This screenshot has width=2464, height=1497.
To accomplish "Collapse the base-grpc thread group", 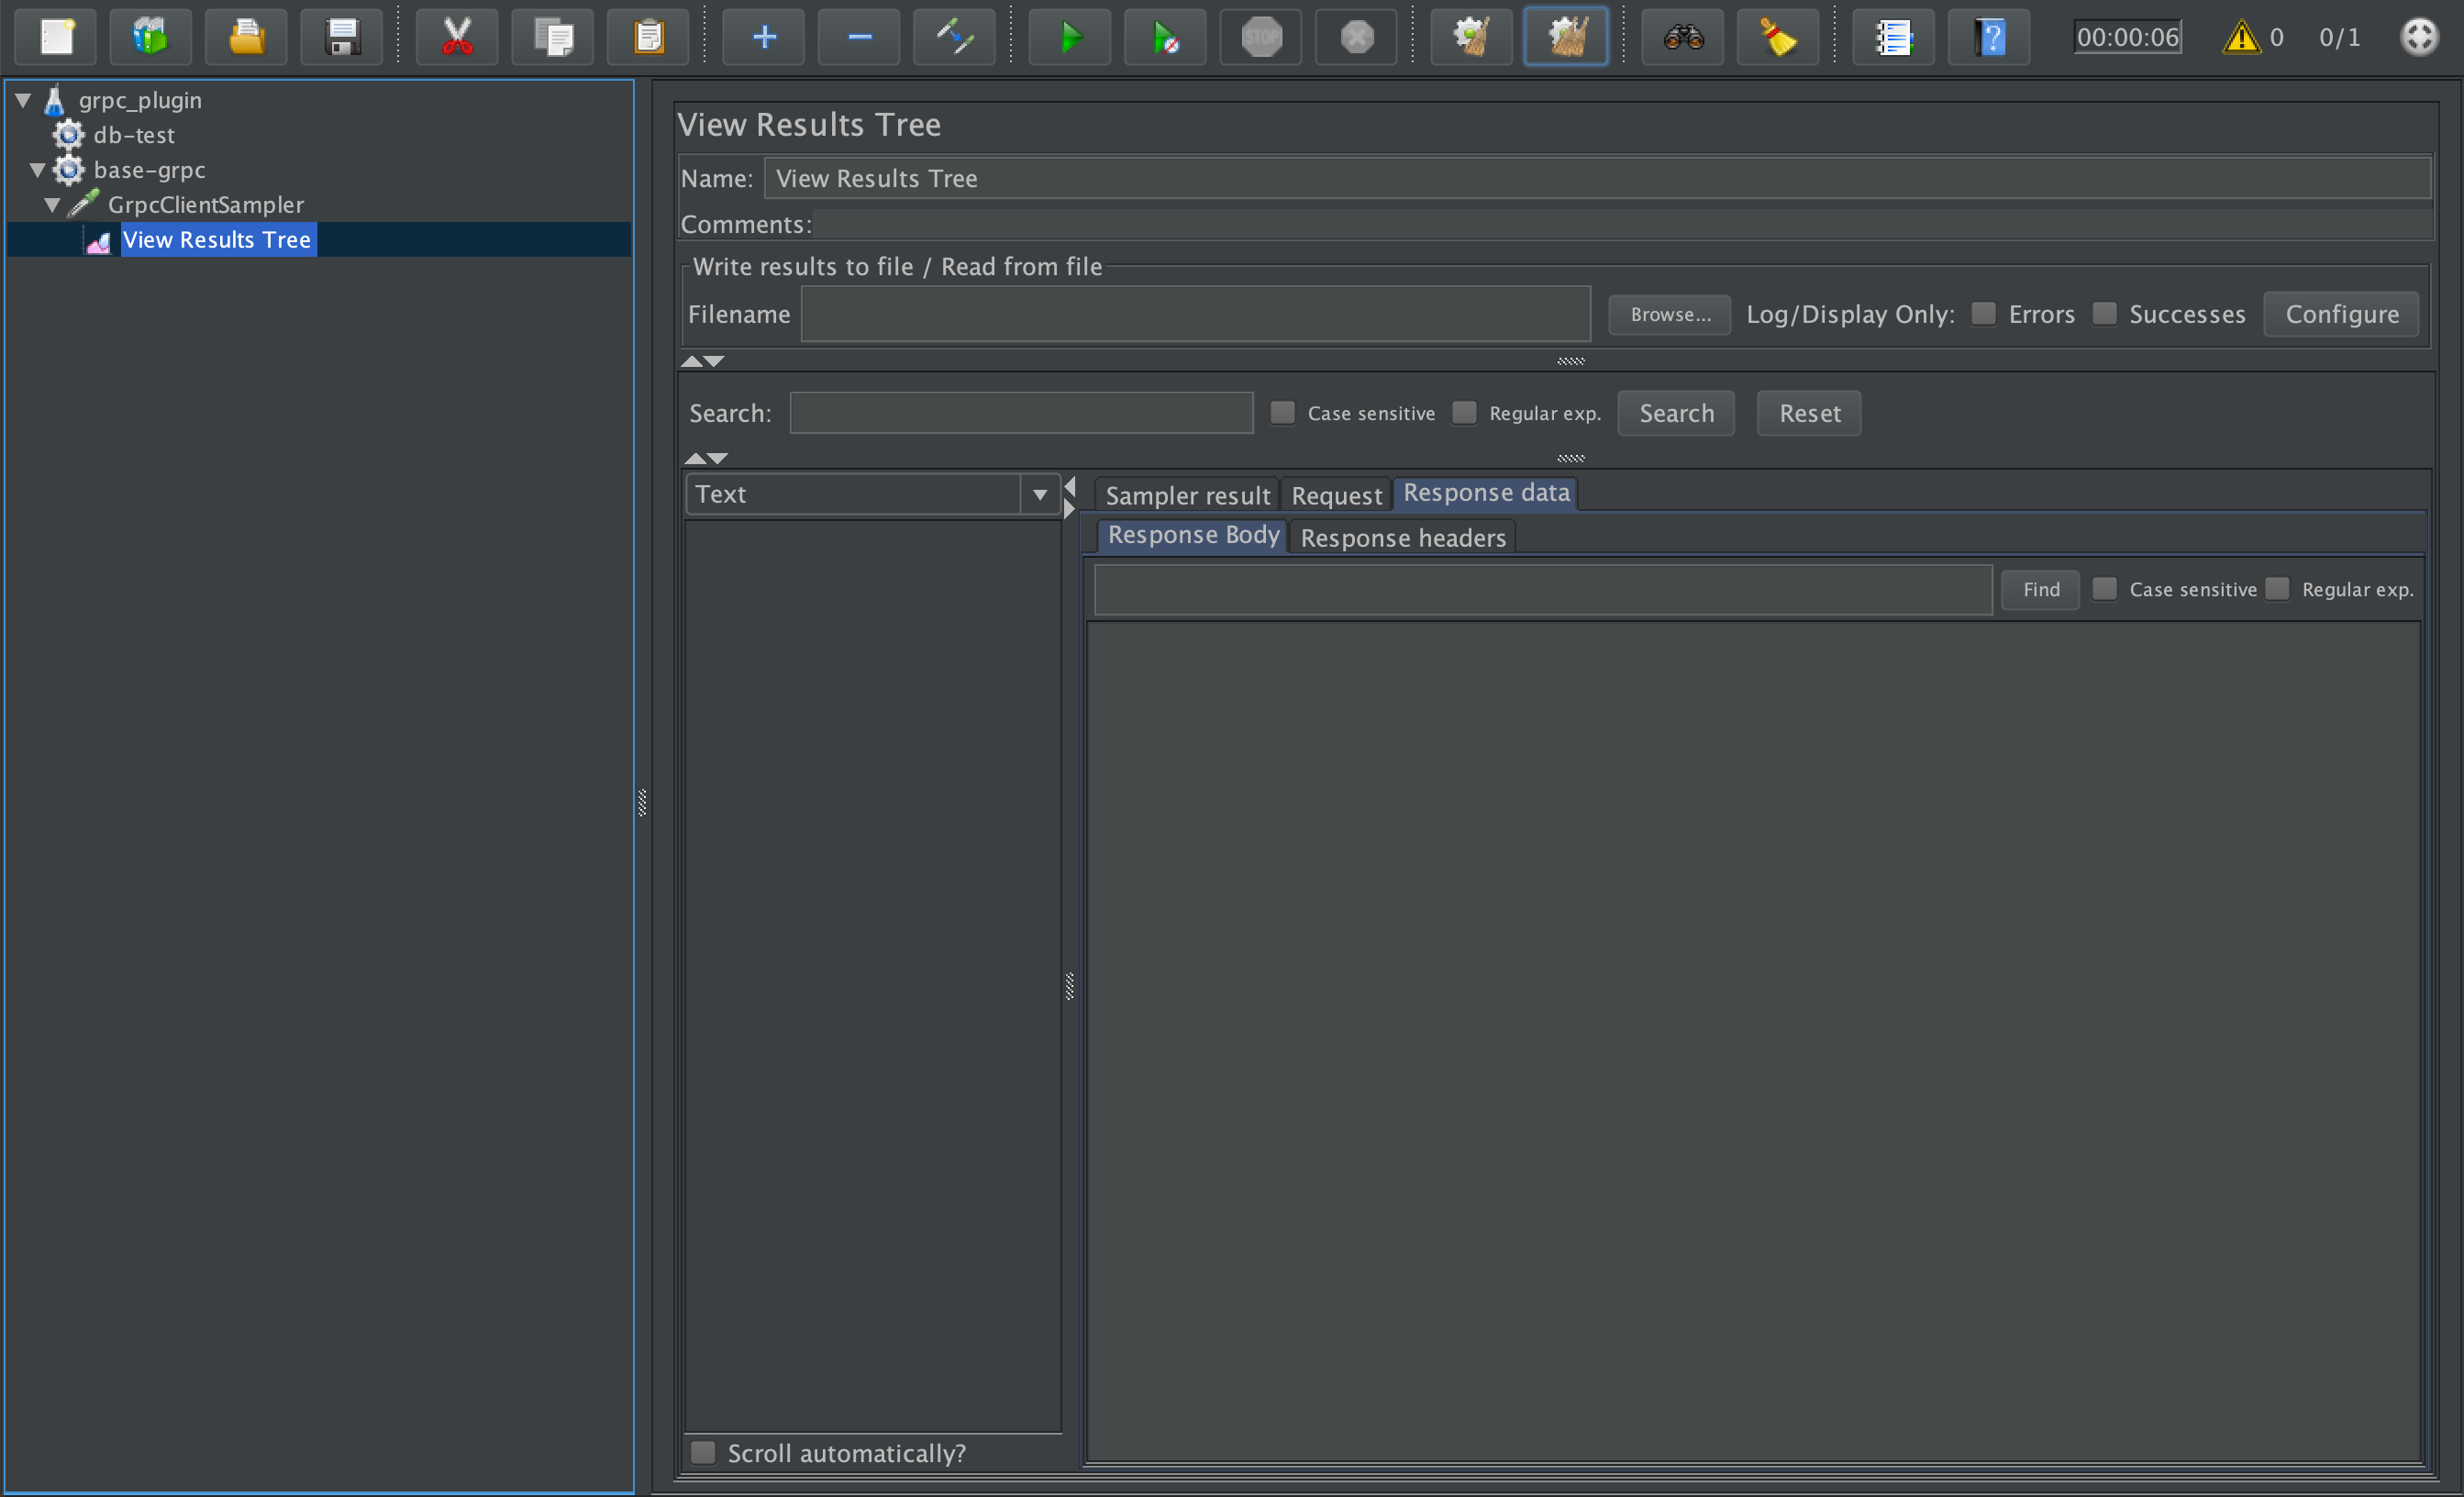I will (x=37, y=170).
